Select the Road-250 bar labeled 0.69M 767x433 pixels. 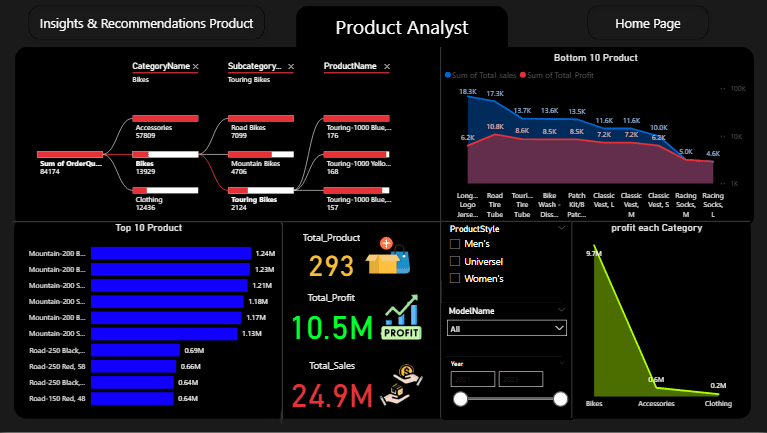coord(135,350)
